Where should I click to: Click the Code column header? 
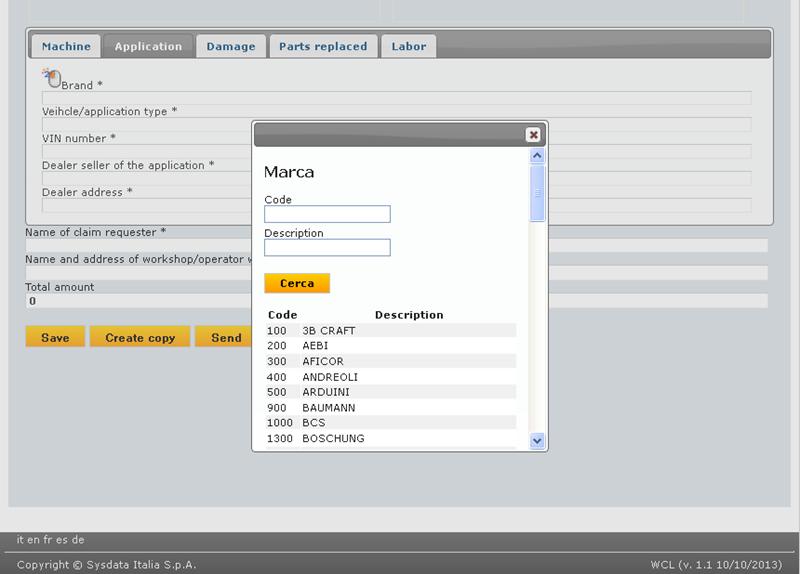[x=283, y=315]
